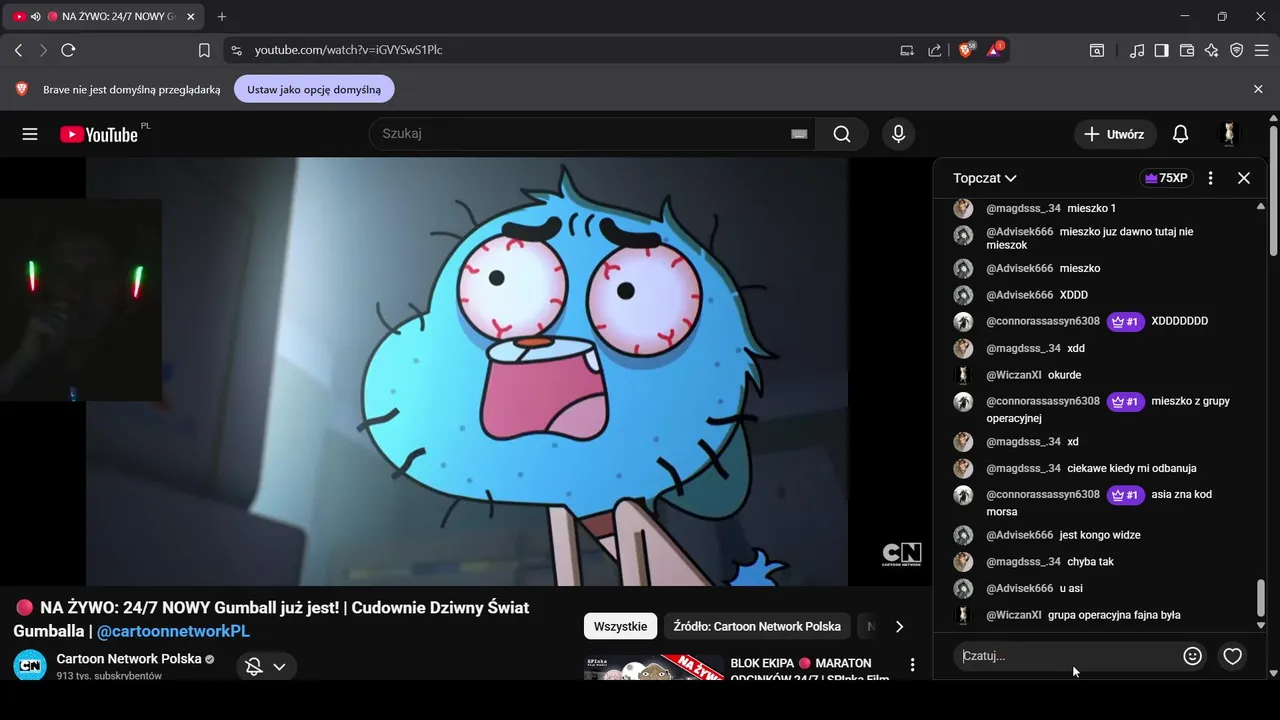Open chat options three-dot menu

pyautogui.click(x=1210, y=178)
